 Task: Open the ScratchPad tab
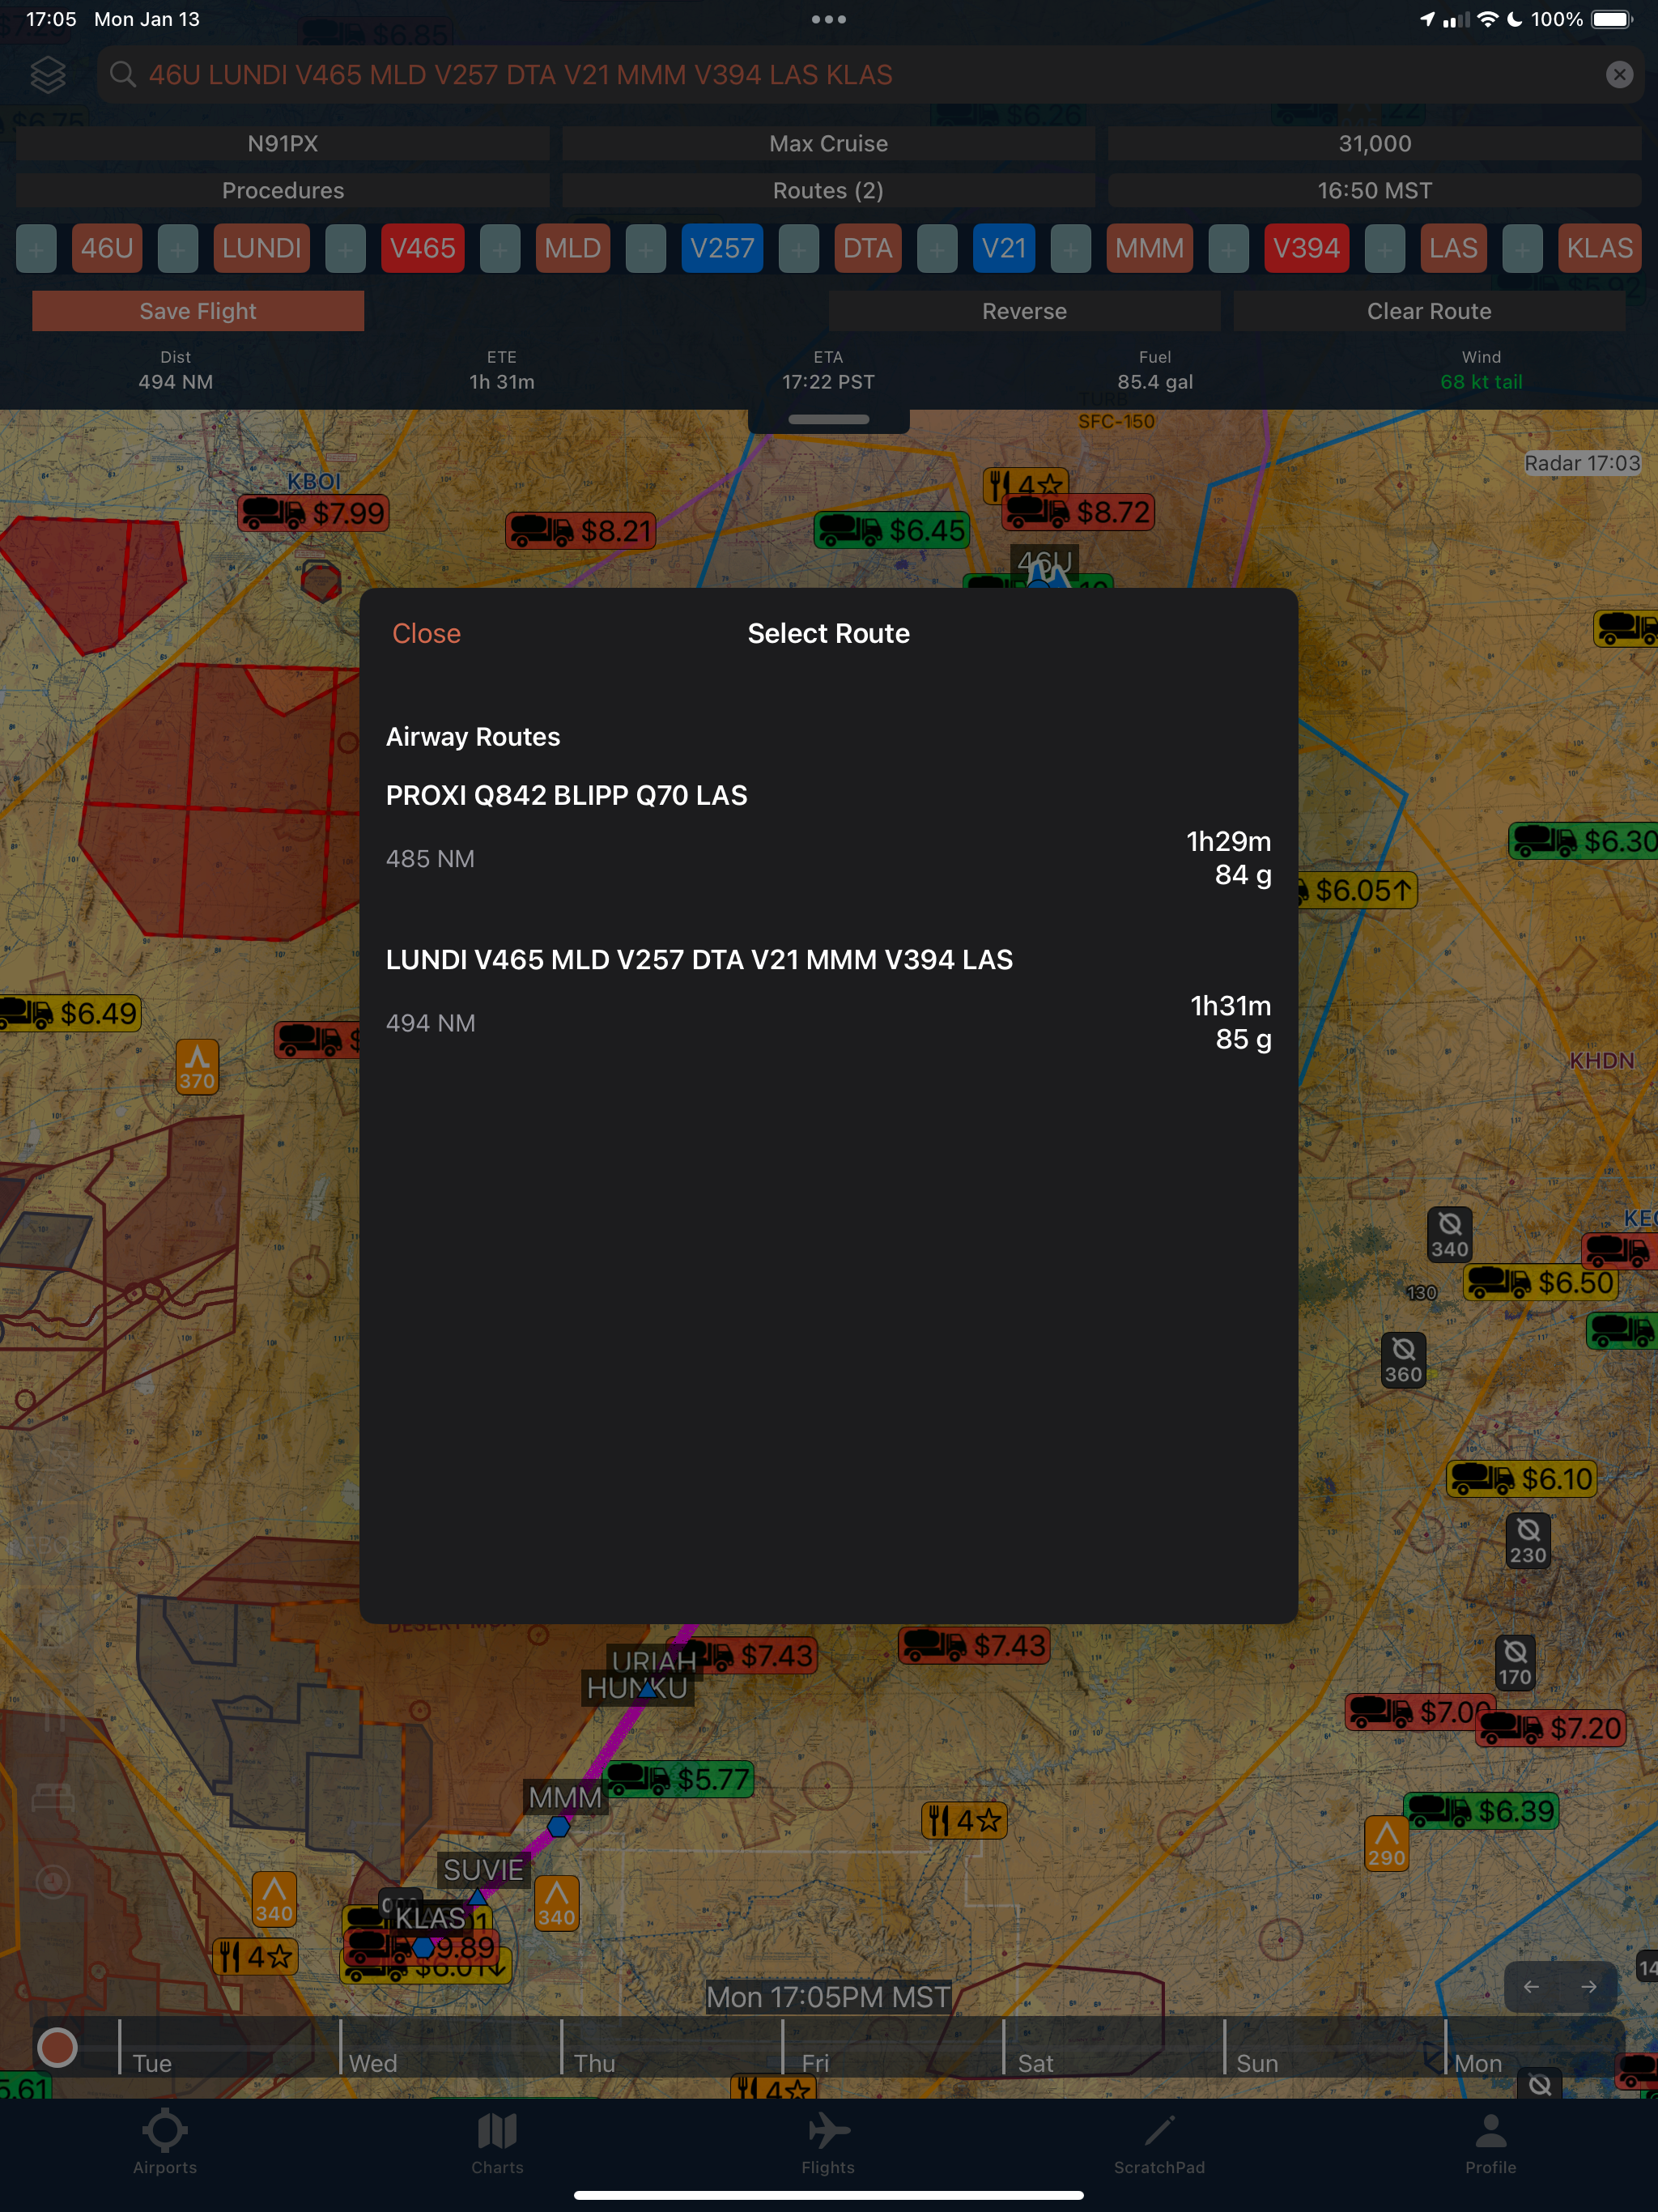(1159, 2143)
